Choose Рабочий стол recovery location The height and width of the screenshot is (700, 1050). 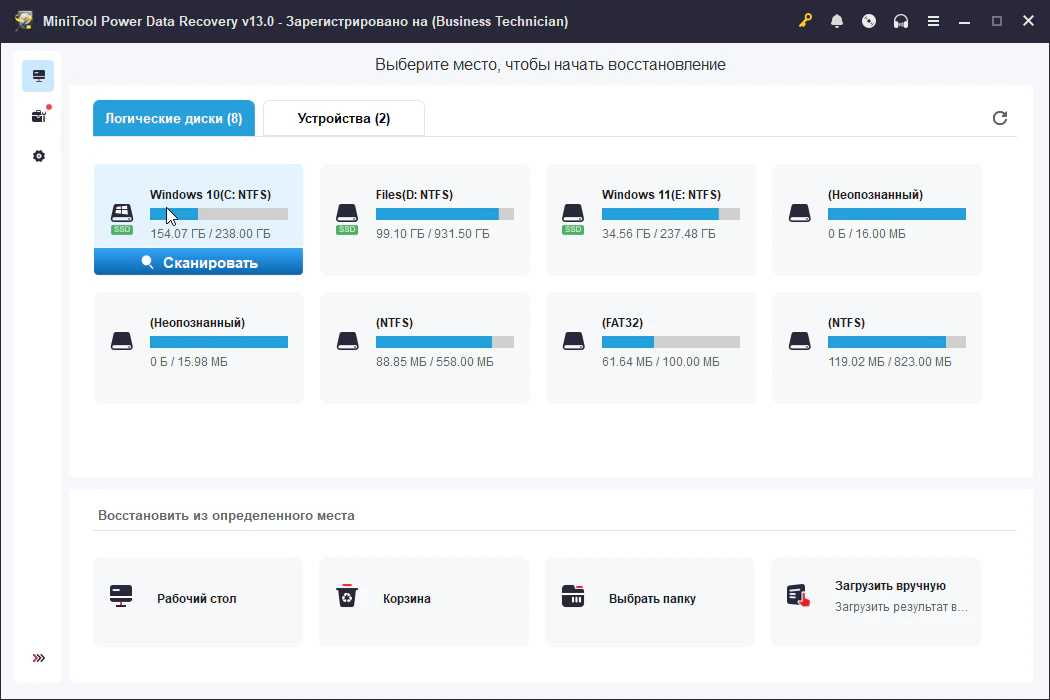tap(198, 602)
